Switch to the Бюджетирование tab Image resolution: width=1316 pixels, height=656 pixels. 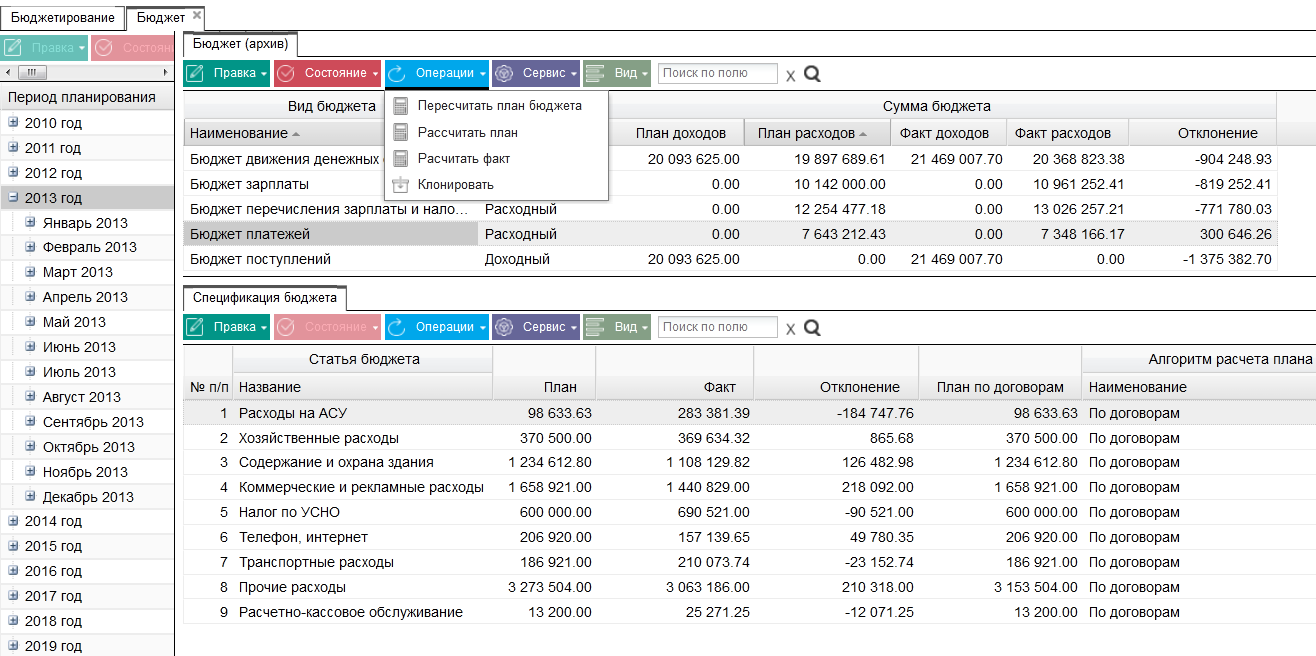coord(62,17)
